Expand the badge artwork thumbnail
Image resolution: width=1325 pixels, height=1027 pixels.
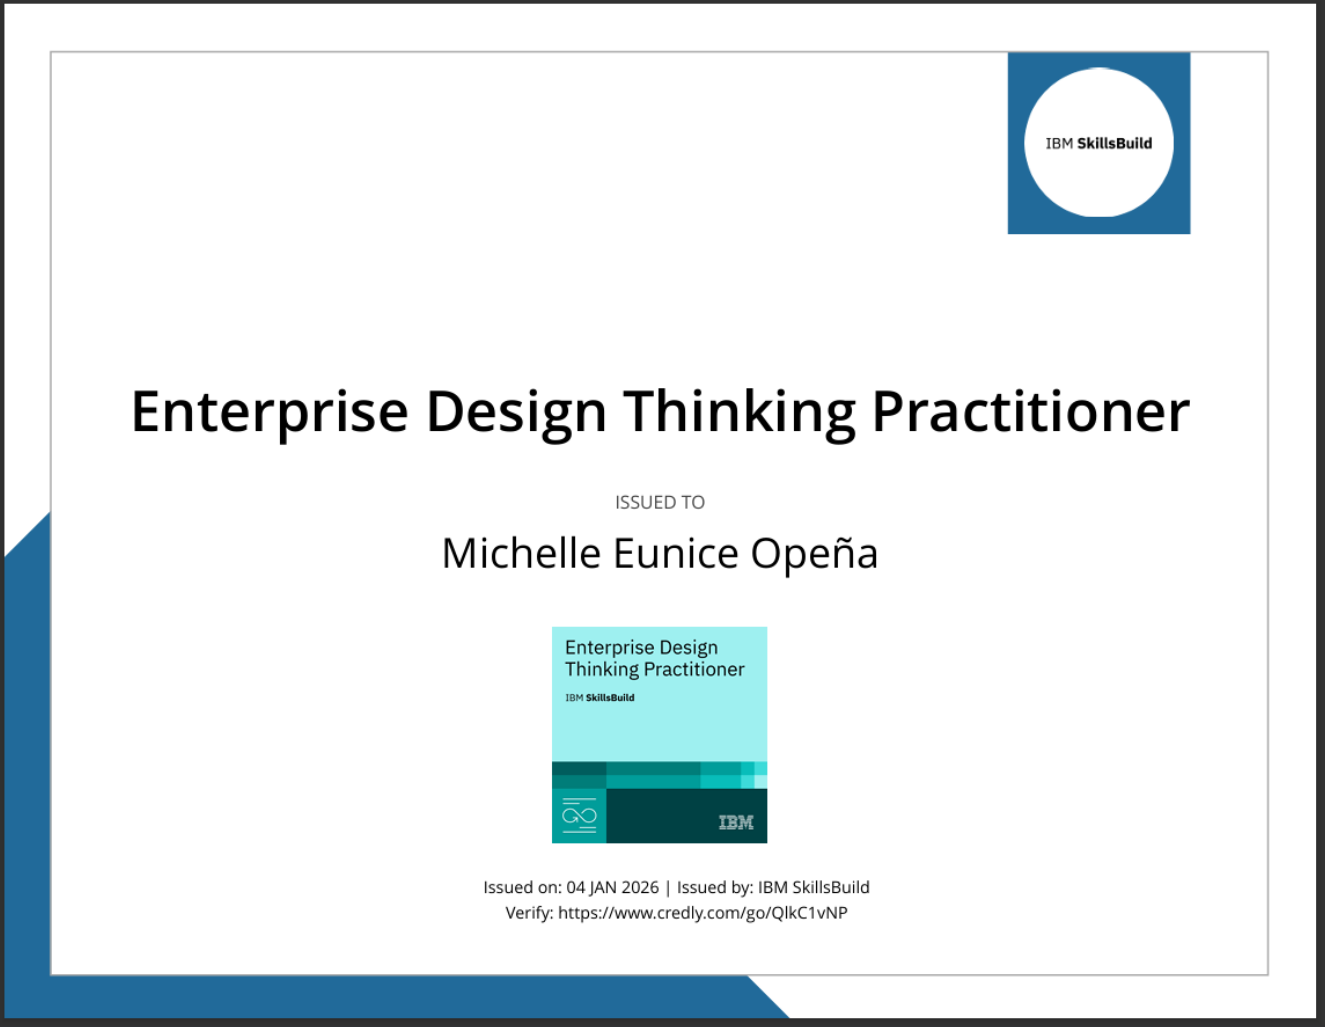pos(659,735)
